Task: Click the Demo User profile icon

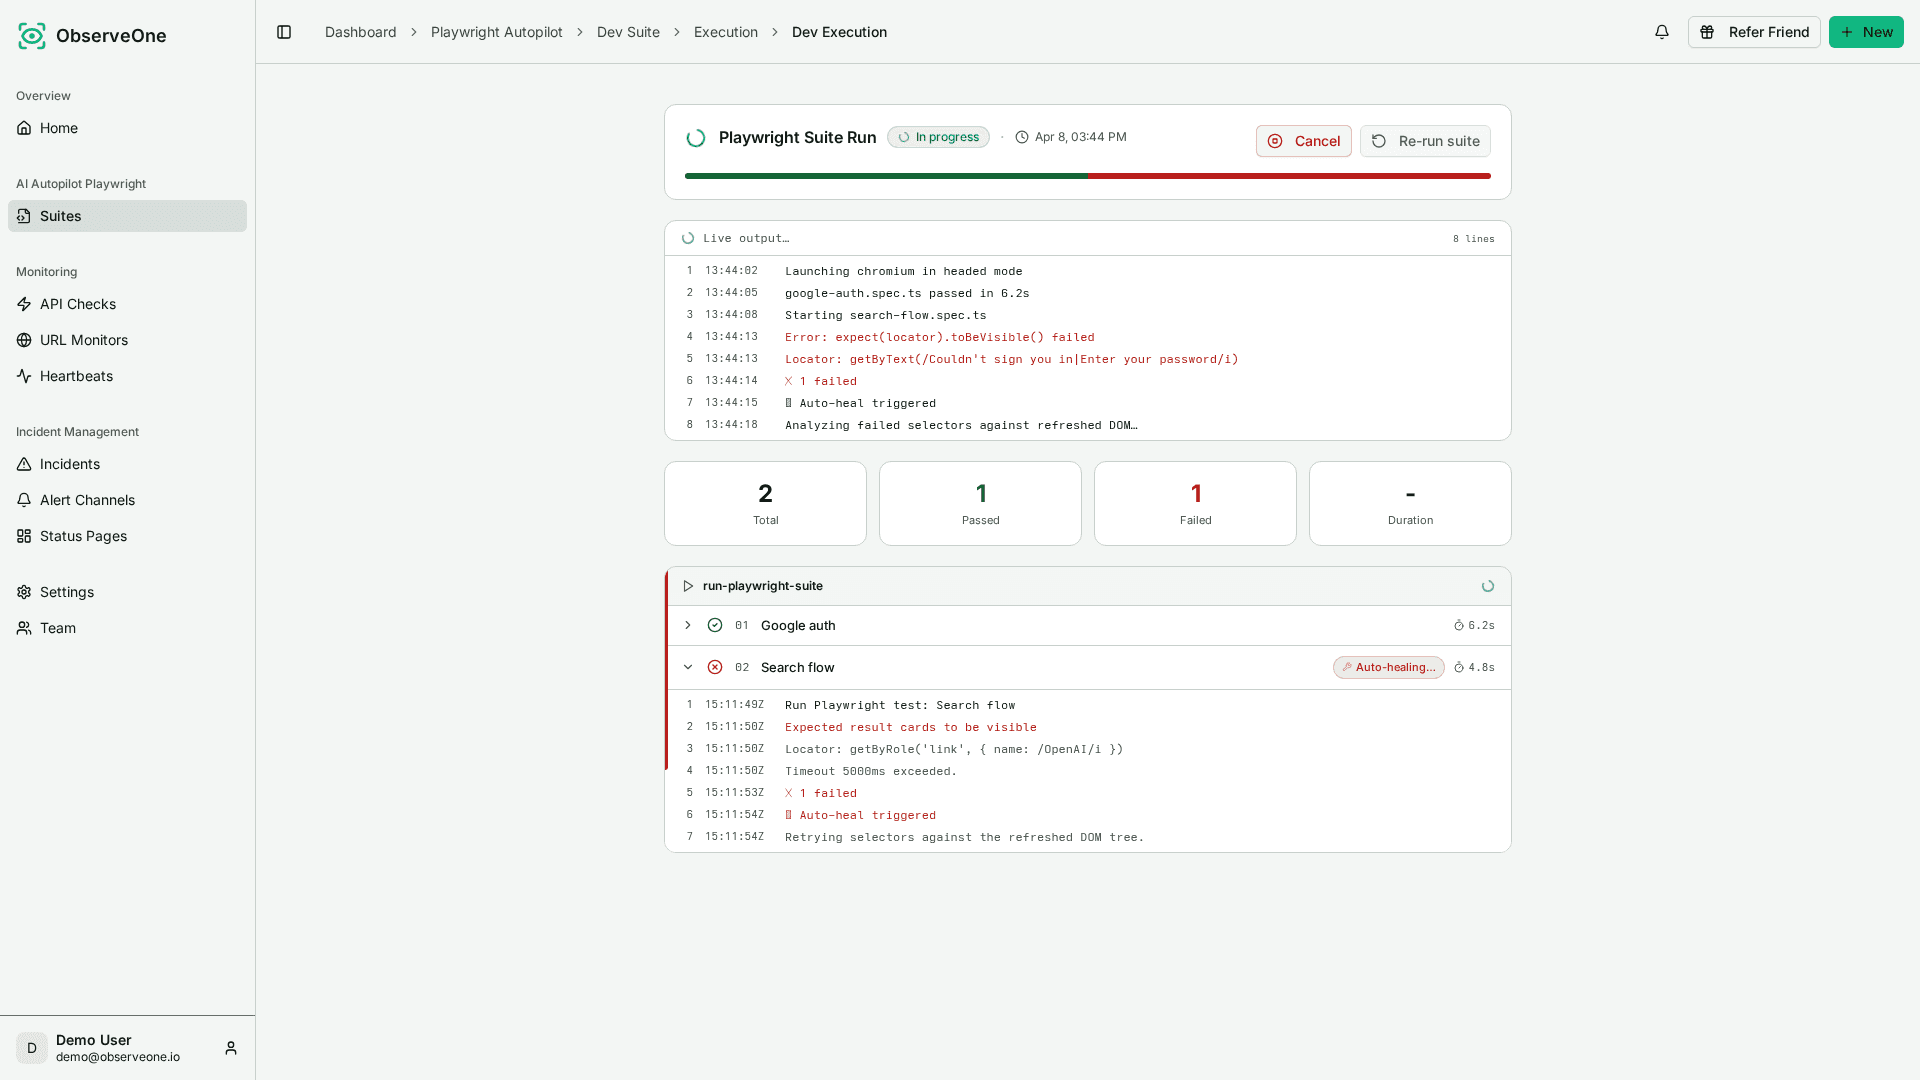Action: pyautogui.click(x=231, y=1048)
